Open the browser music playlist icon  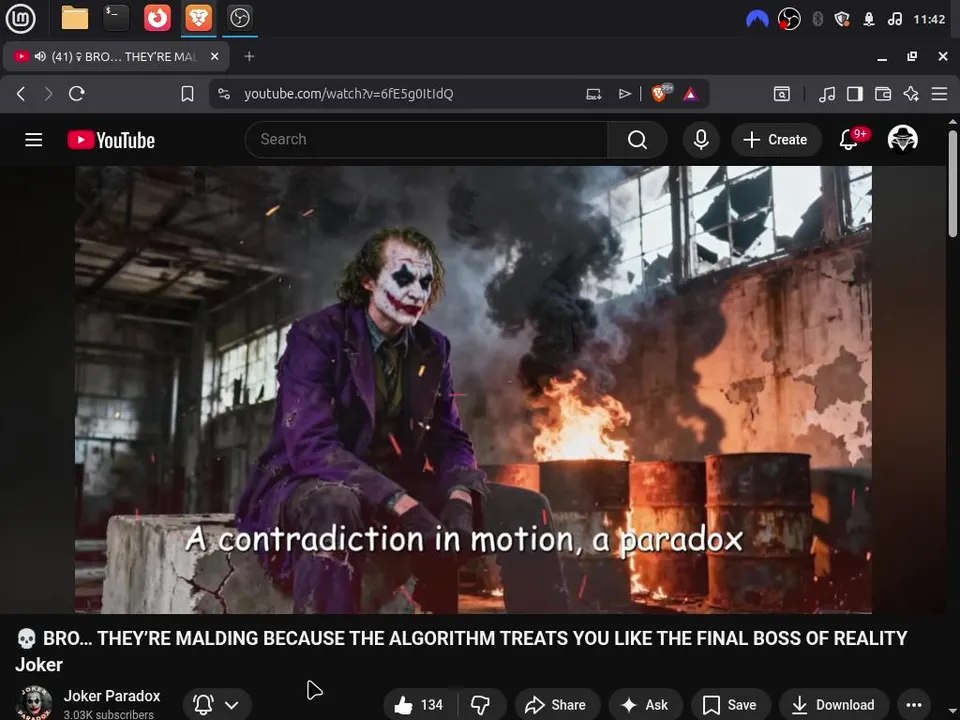tap(827, 94)
